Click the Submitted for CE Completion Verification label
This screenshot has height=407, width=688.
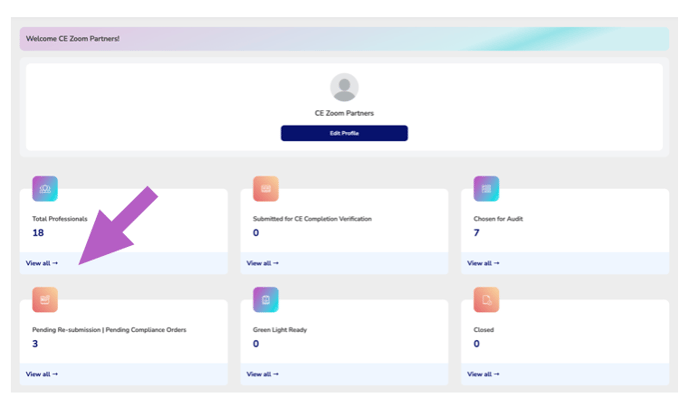point(312,219)
